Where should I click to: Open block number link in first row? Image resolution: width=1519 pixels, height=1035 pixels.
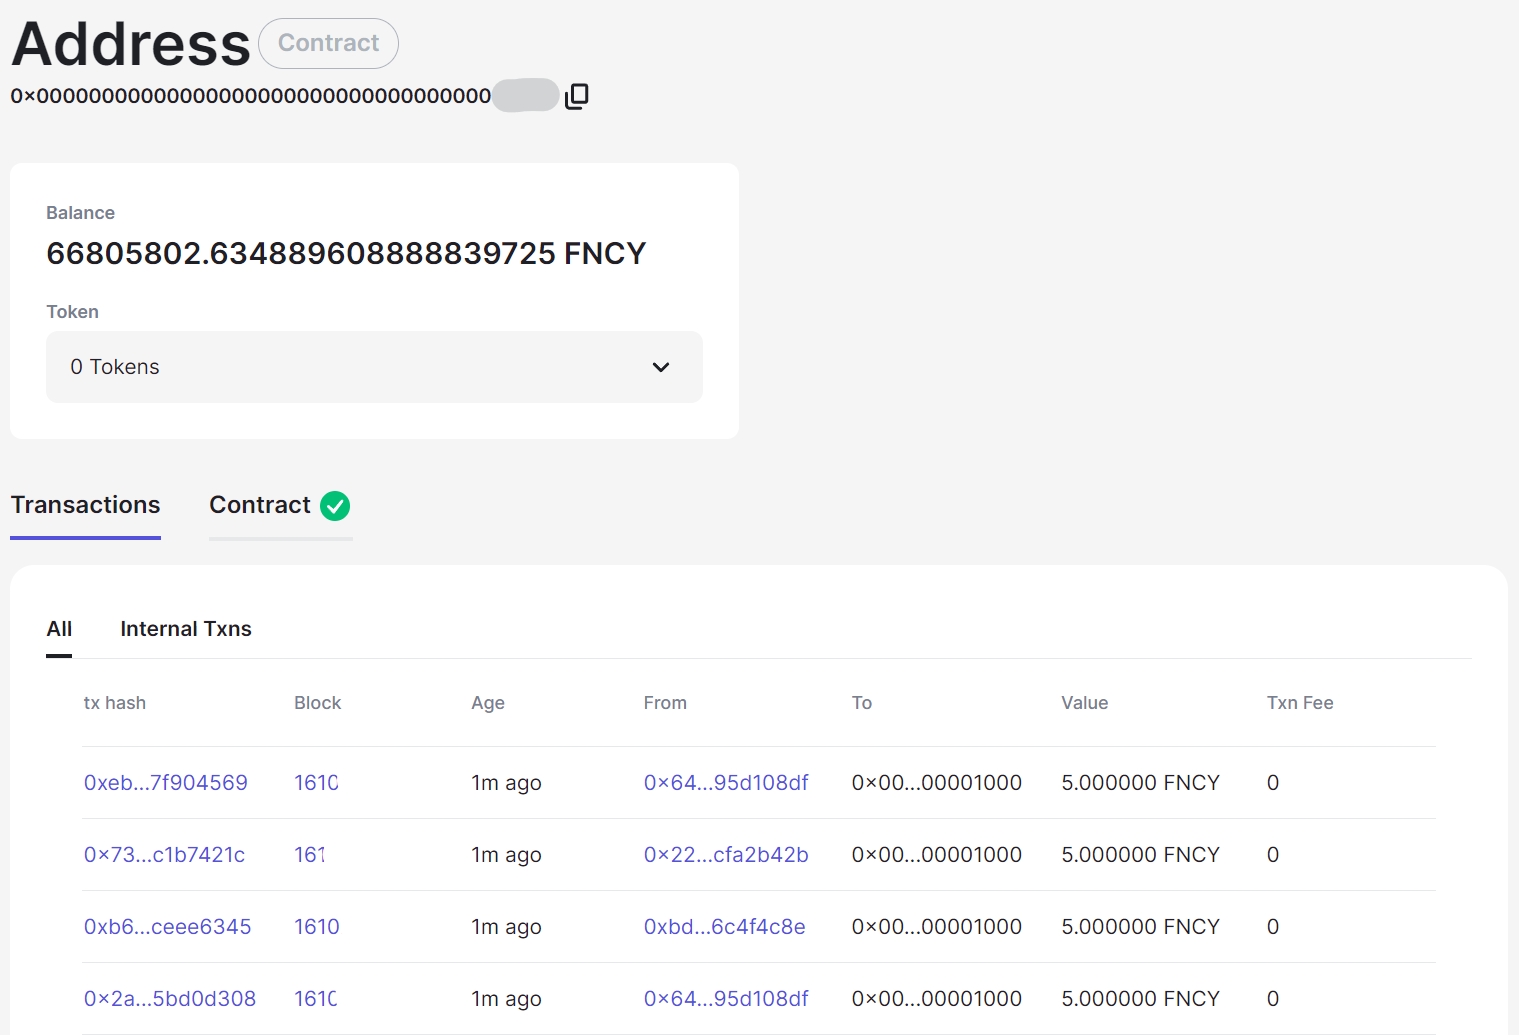coord(316,783)
